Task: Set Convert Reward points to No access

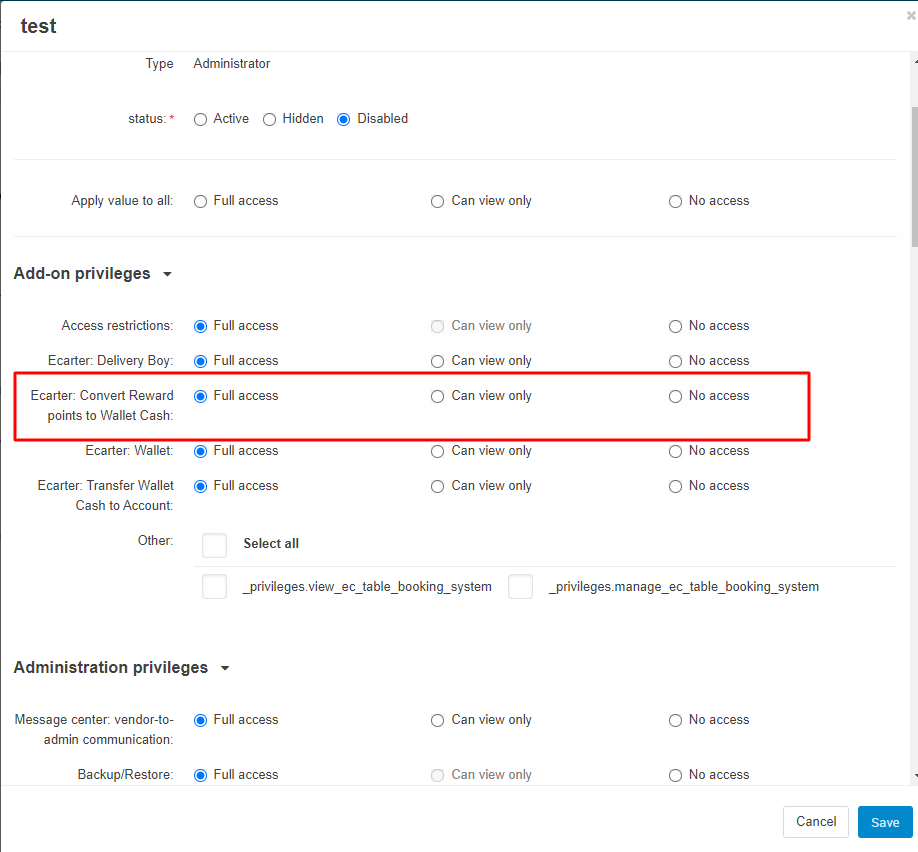Action: click(676, 396)
